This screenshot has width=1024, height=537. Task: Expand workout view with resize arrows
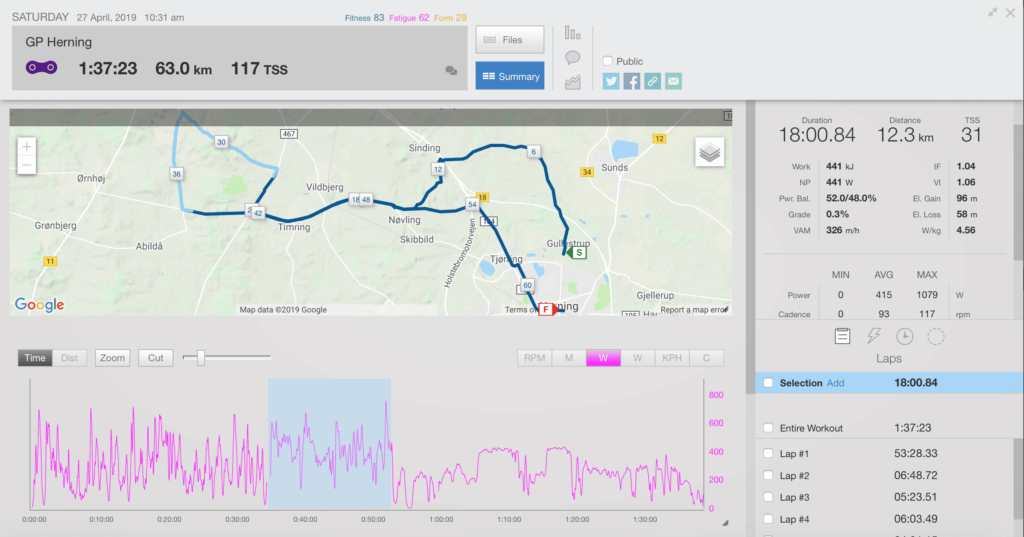[993, 12]
